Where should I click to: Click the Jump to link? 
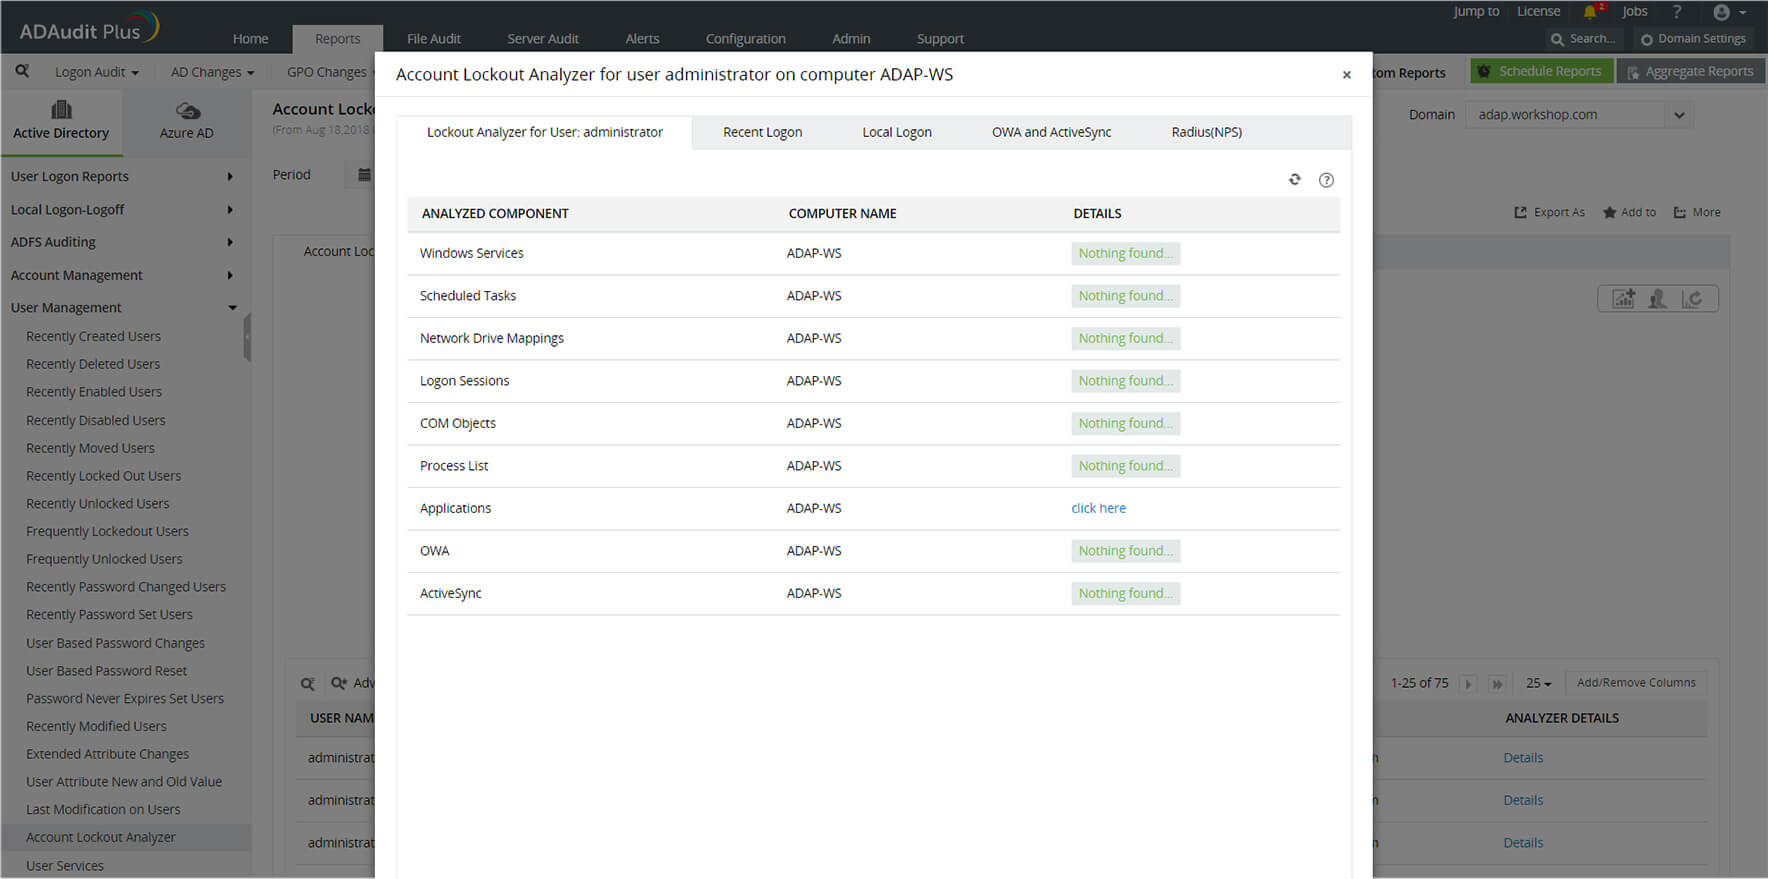(1476, 12)
